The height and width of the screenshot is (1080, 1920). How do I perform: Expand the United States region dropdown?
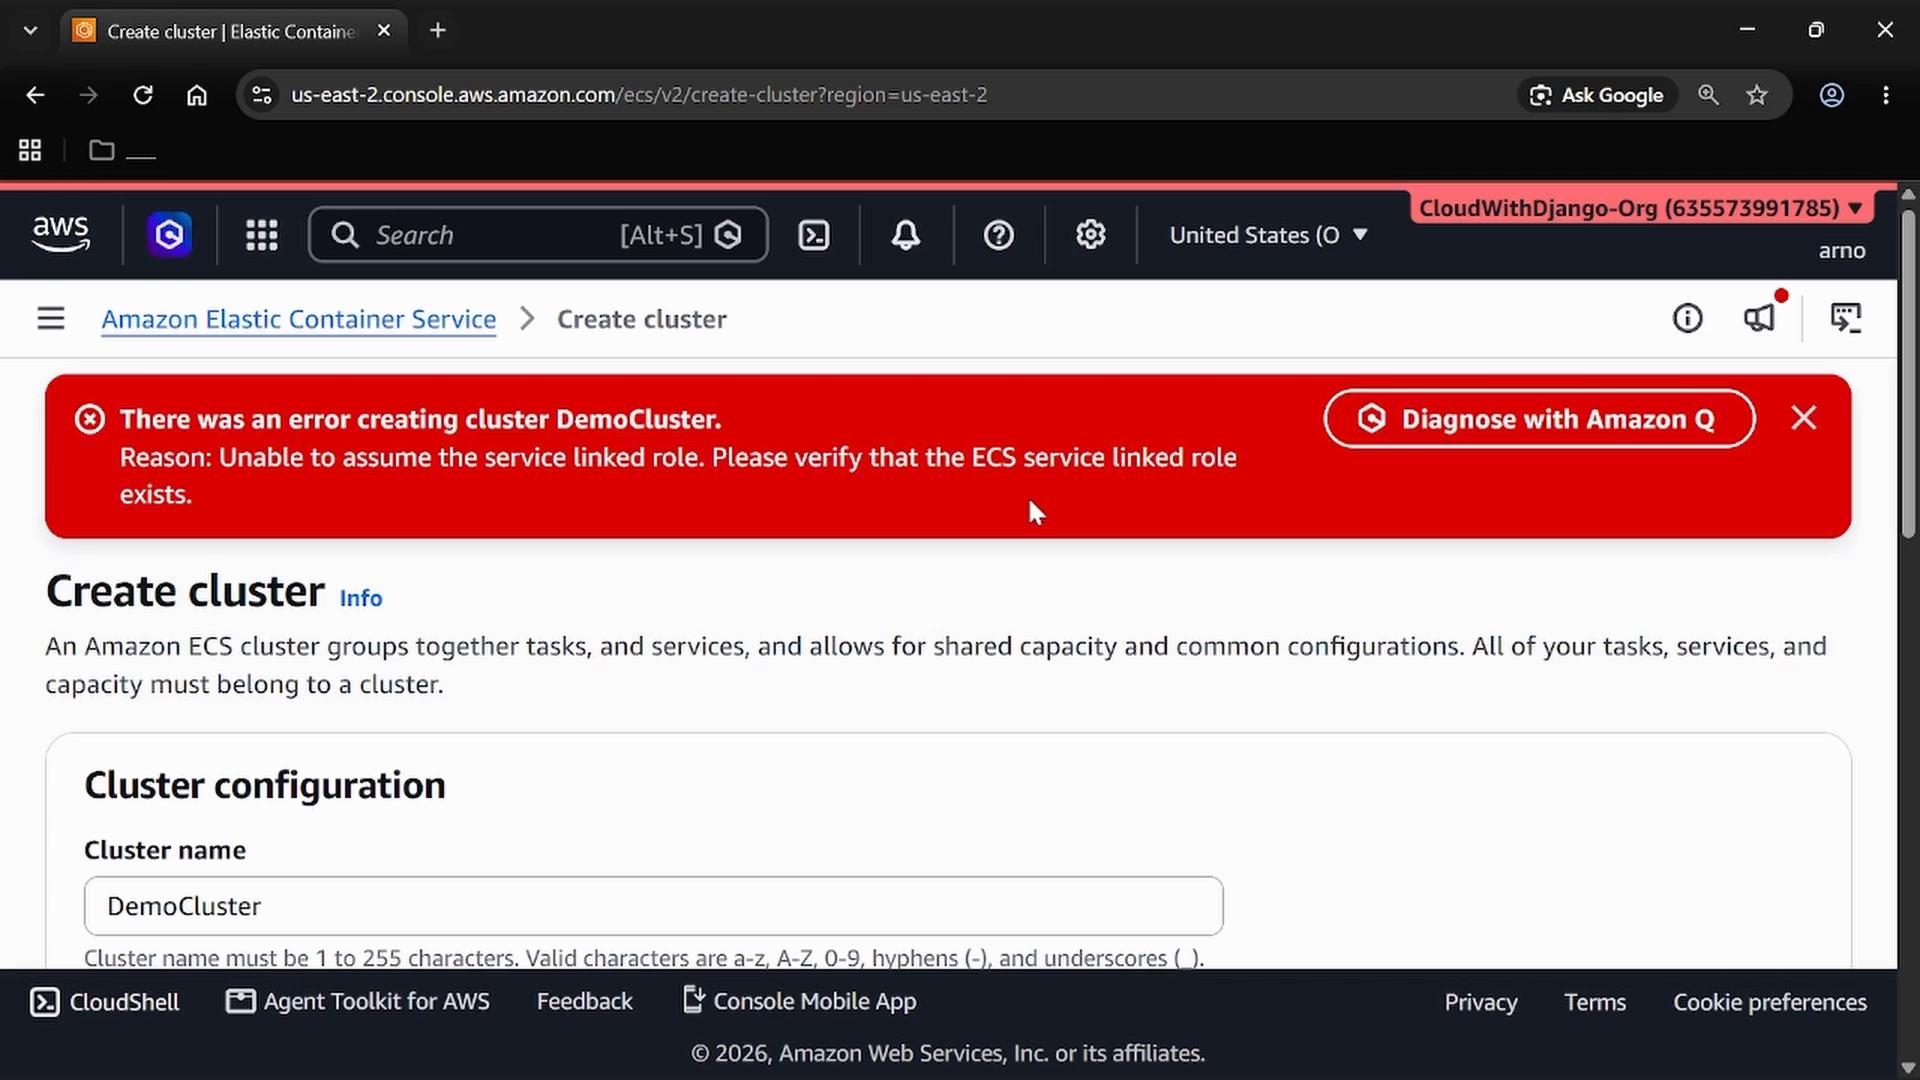point(1268,235)
